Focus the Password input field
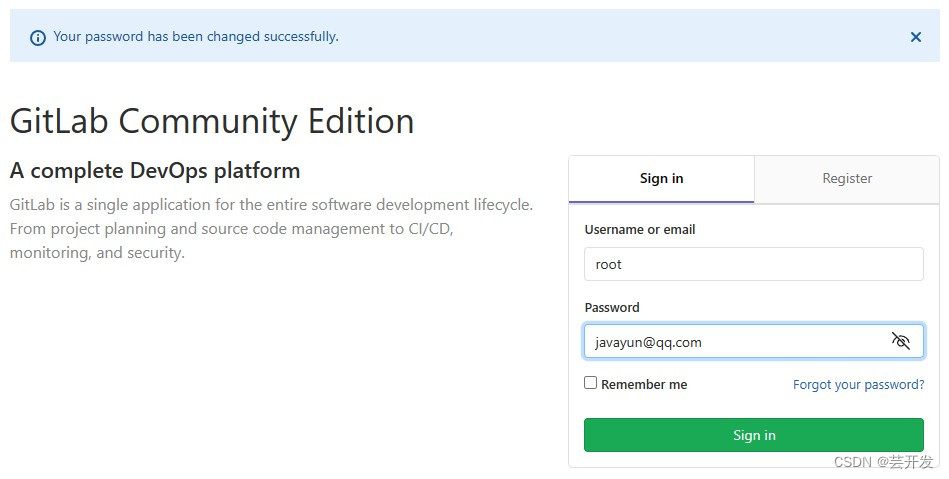Screen dimensions: 949x479 [x=754, y=342]
